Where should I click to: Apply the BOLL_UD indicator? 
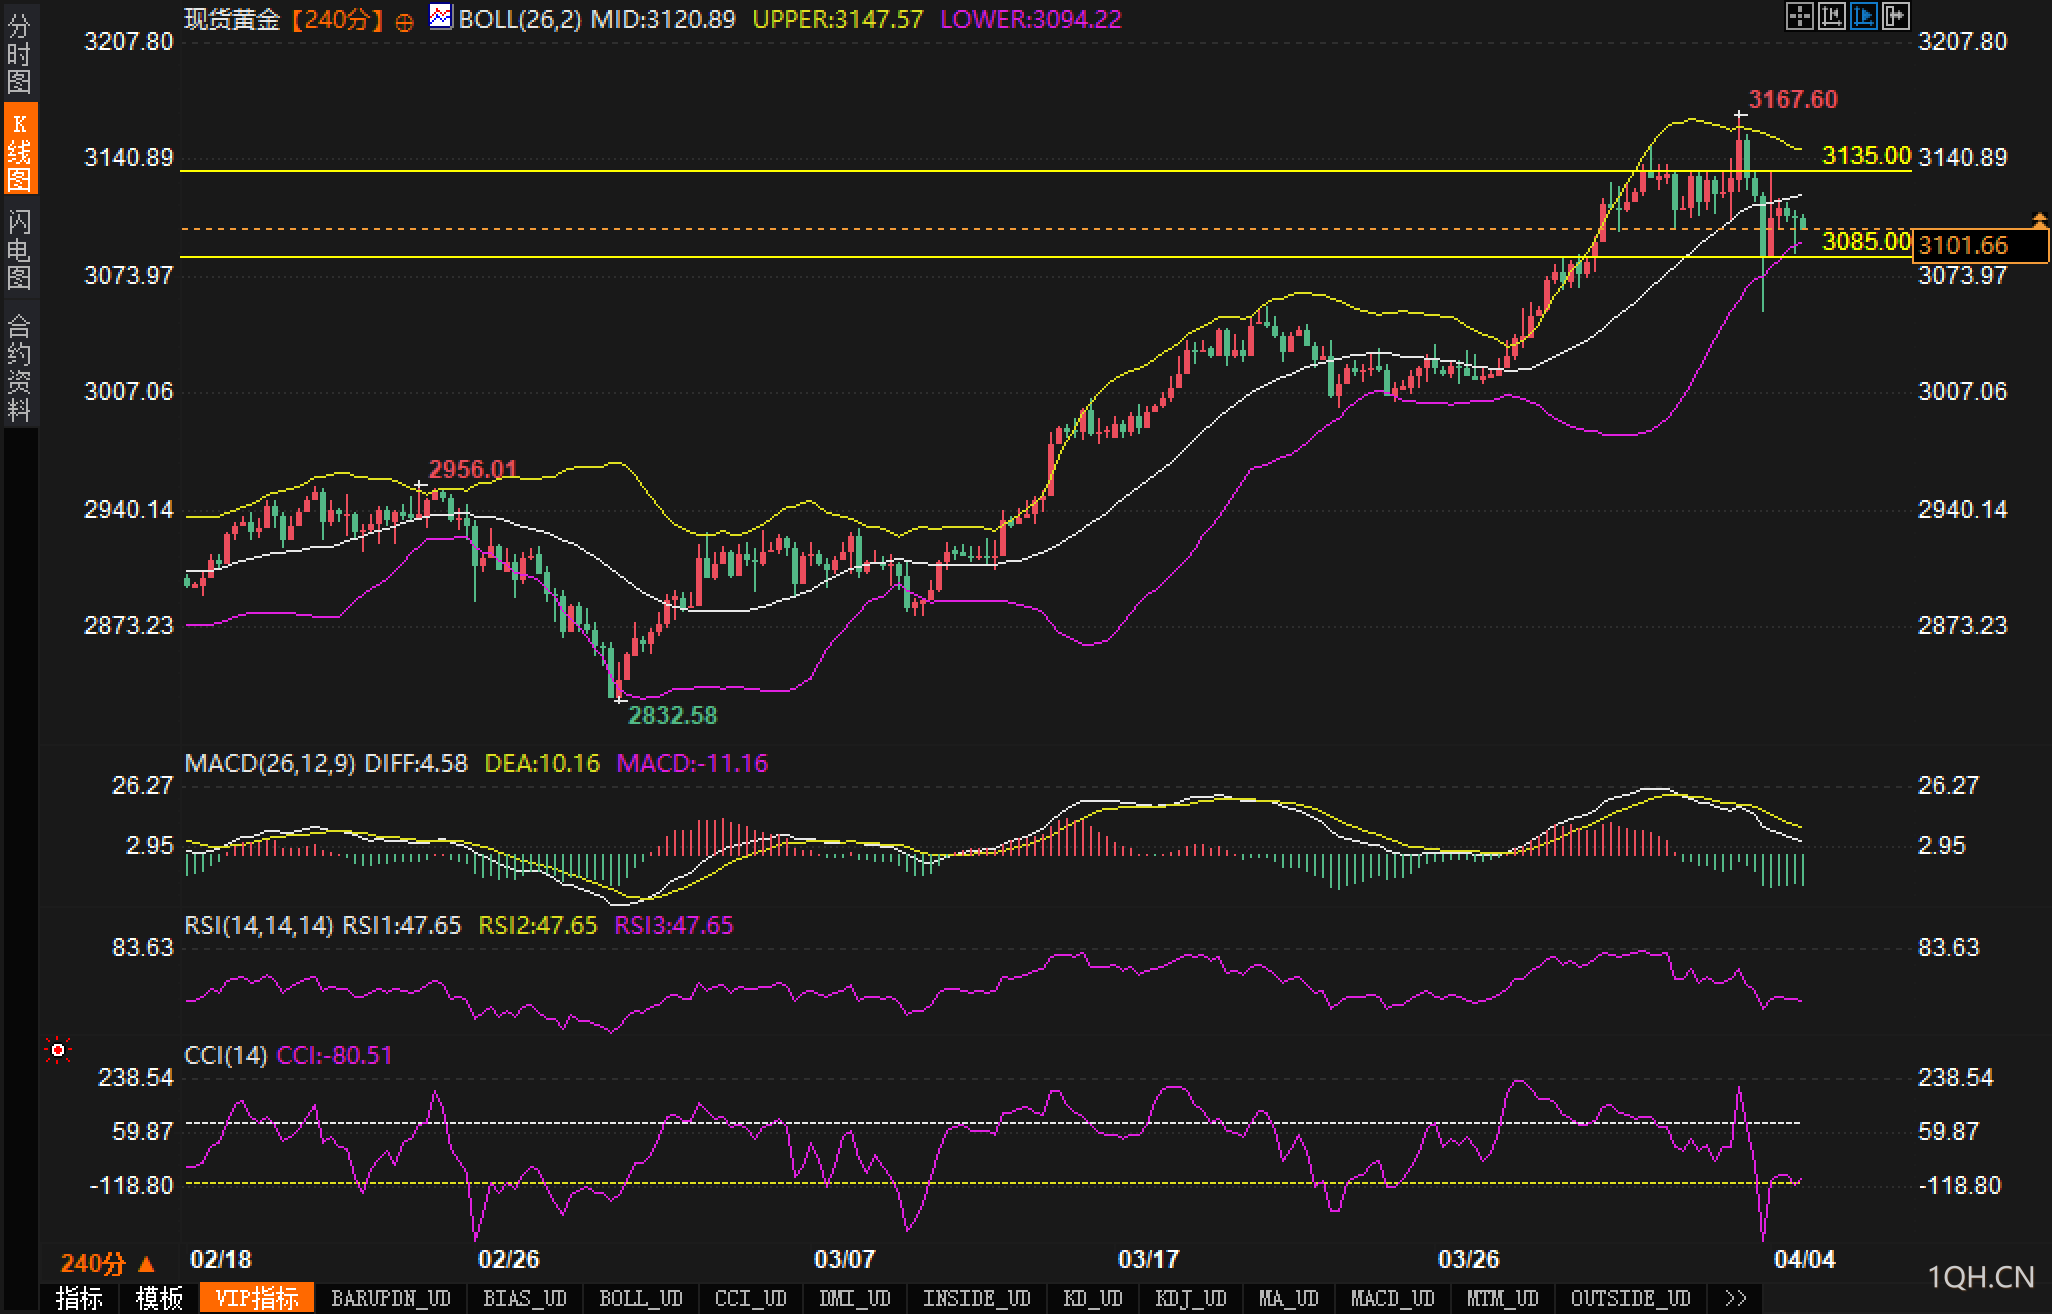[640, 1299]
